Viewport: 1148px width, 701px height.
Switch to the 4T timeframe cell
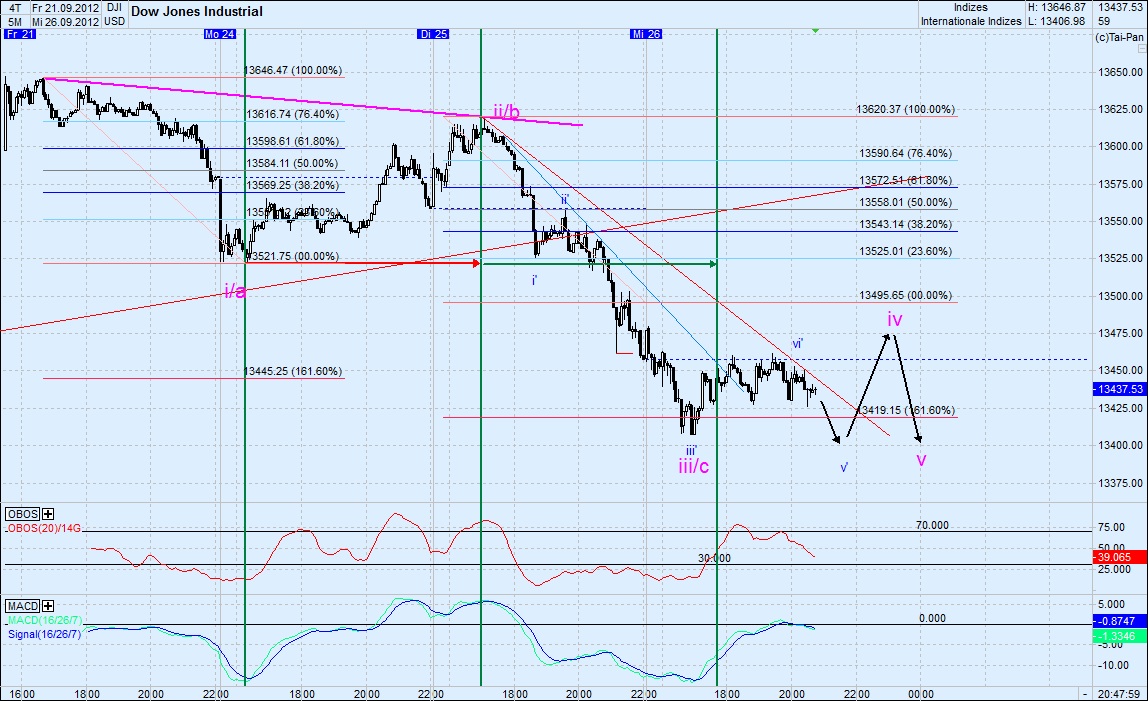tap(12, 7)
